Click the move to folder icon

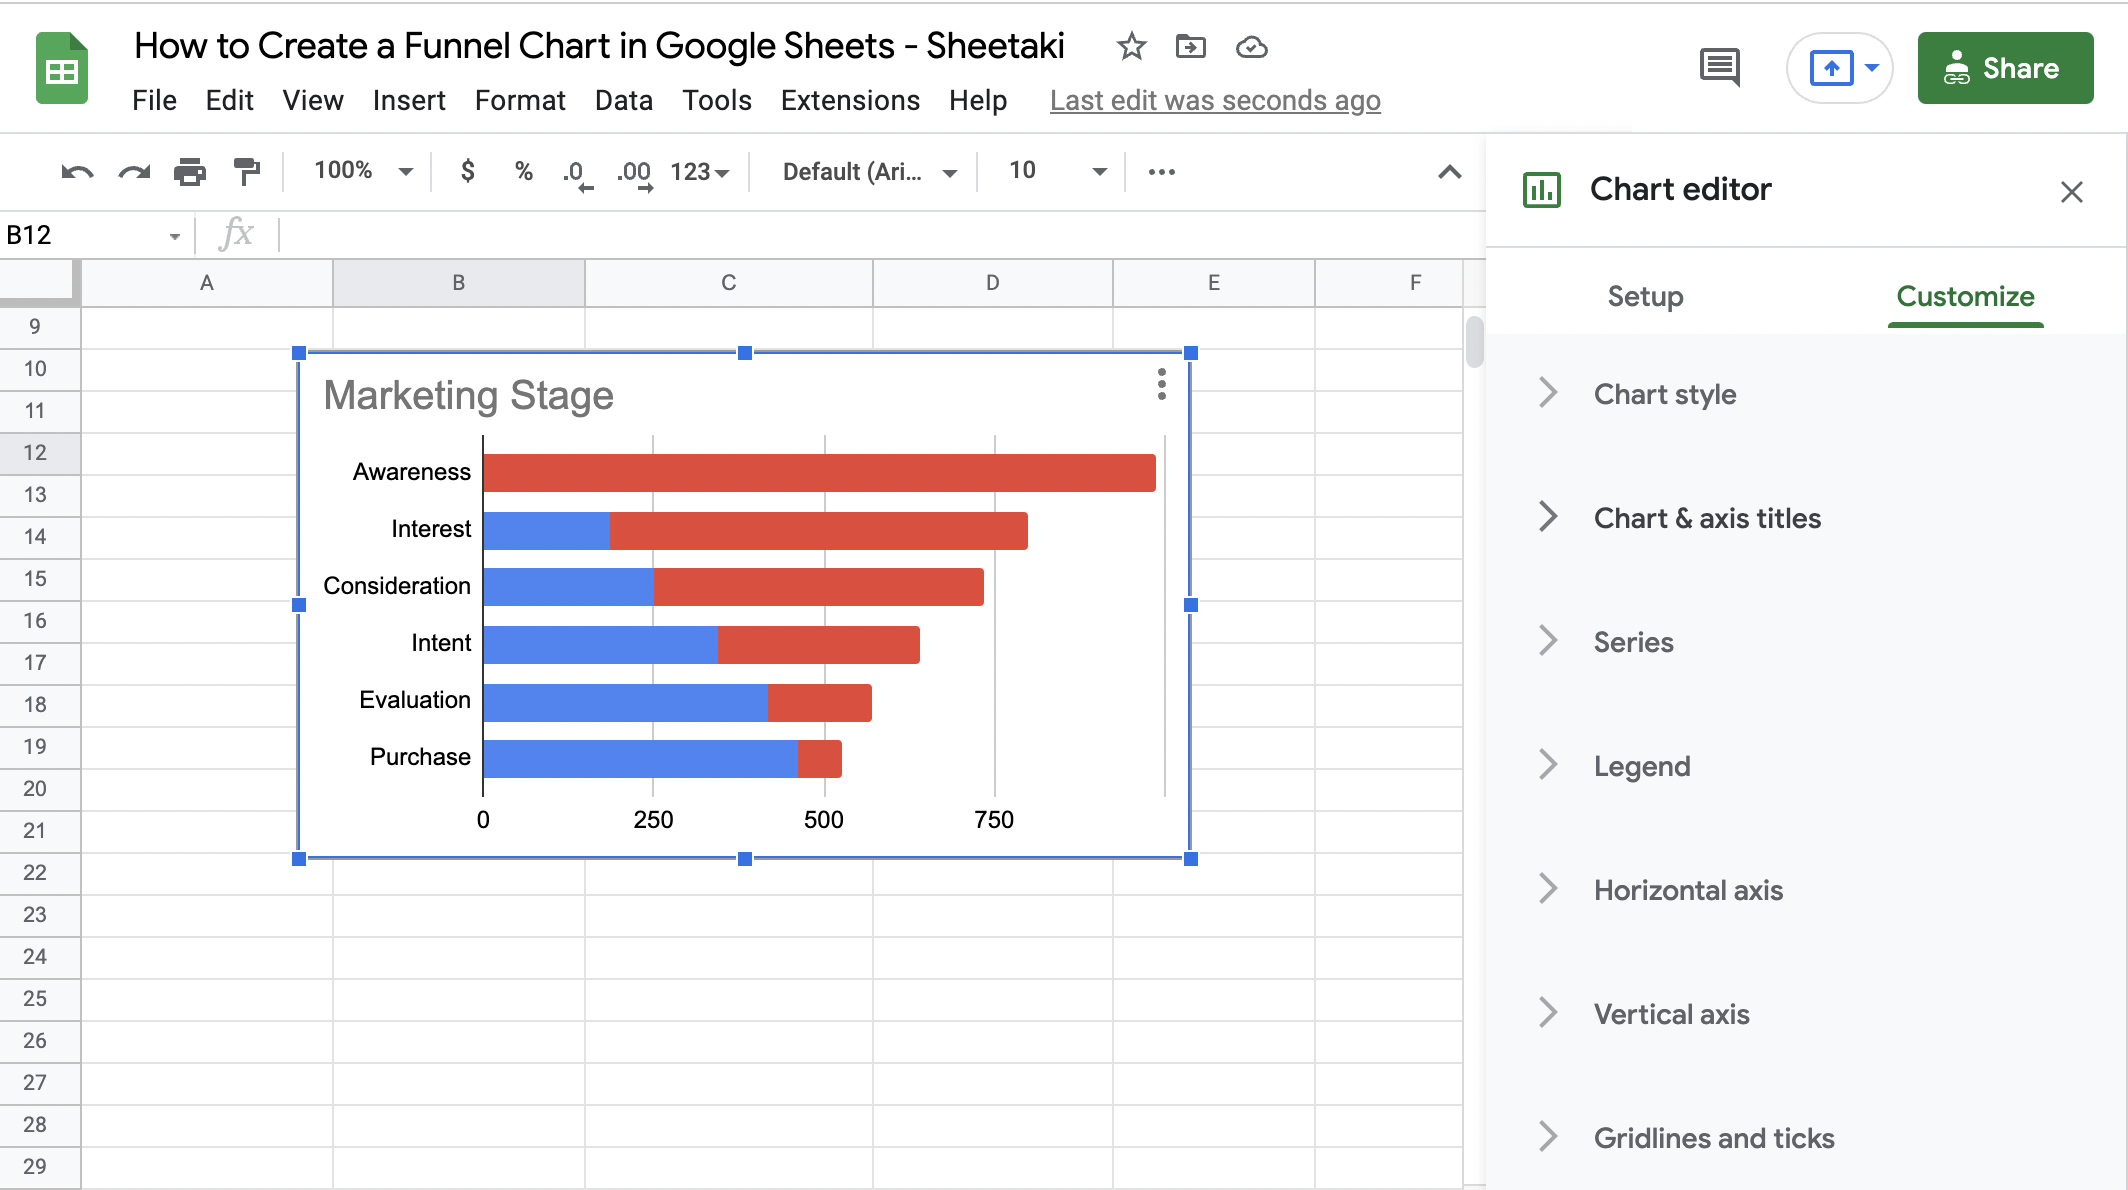[1190, 46]
